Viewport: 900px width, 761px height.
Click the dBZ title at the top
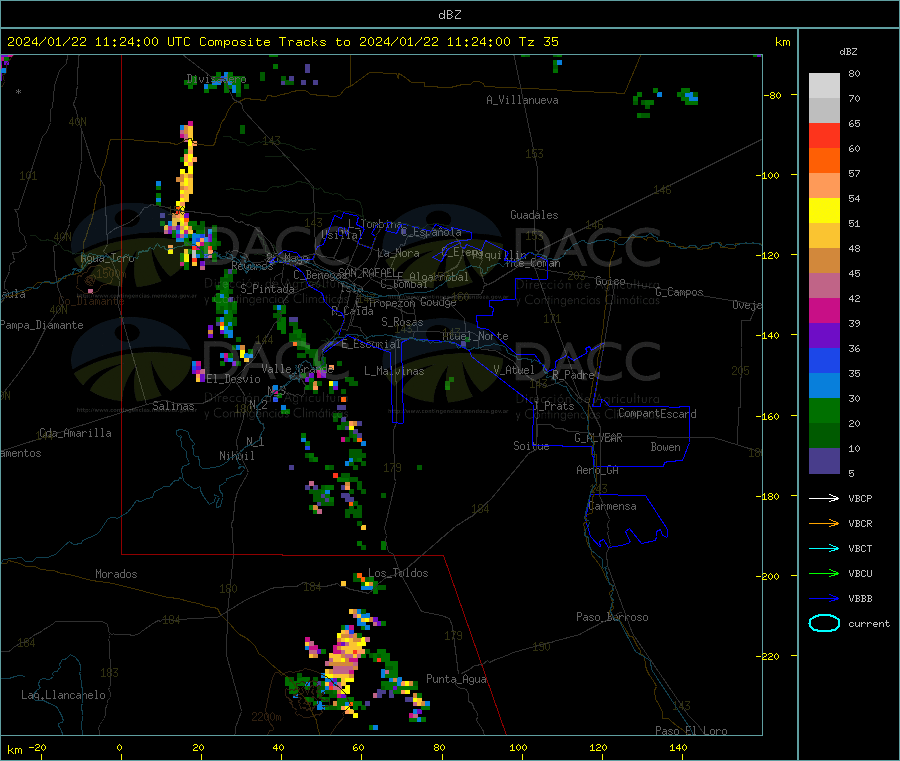coord(449,15)
